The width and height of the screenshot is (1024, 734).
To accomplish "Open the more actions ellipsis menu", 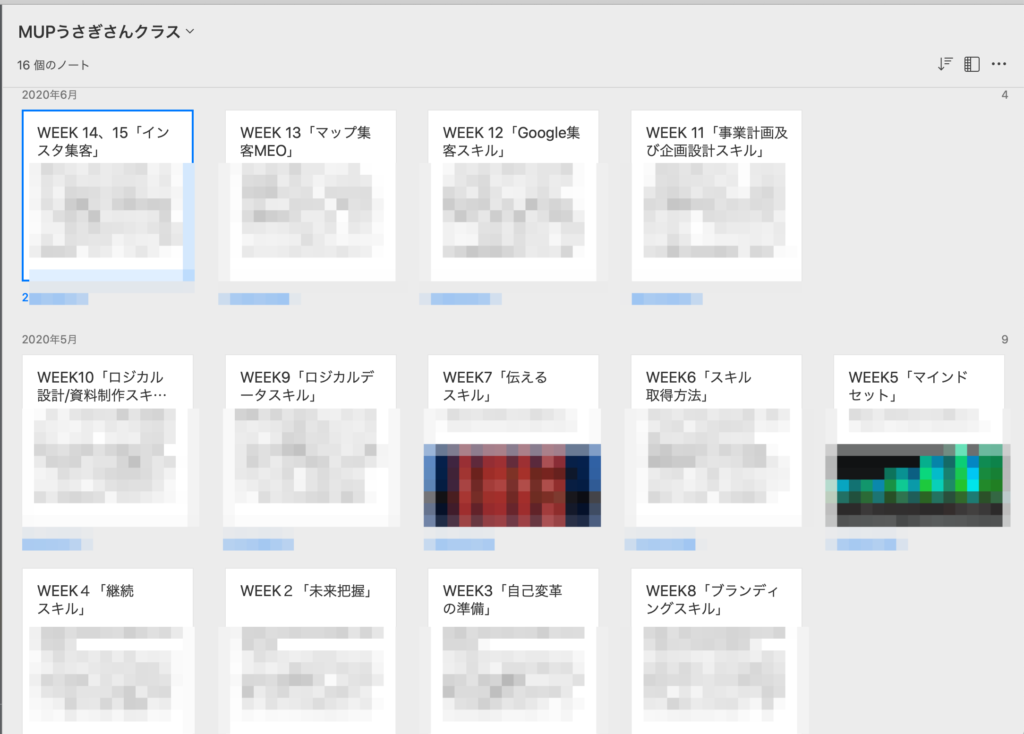I will pyautogui.click(x=999, y=64).
